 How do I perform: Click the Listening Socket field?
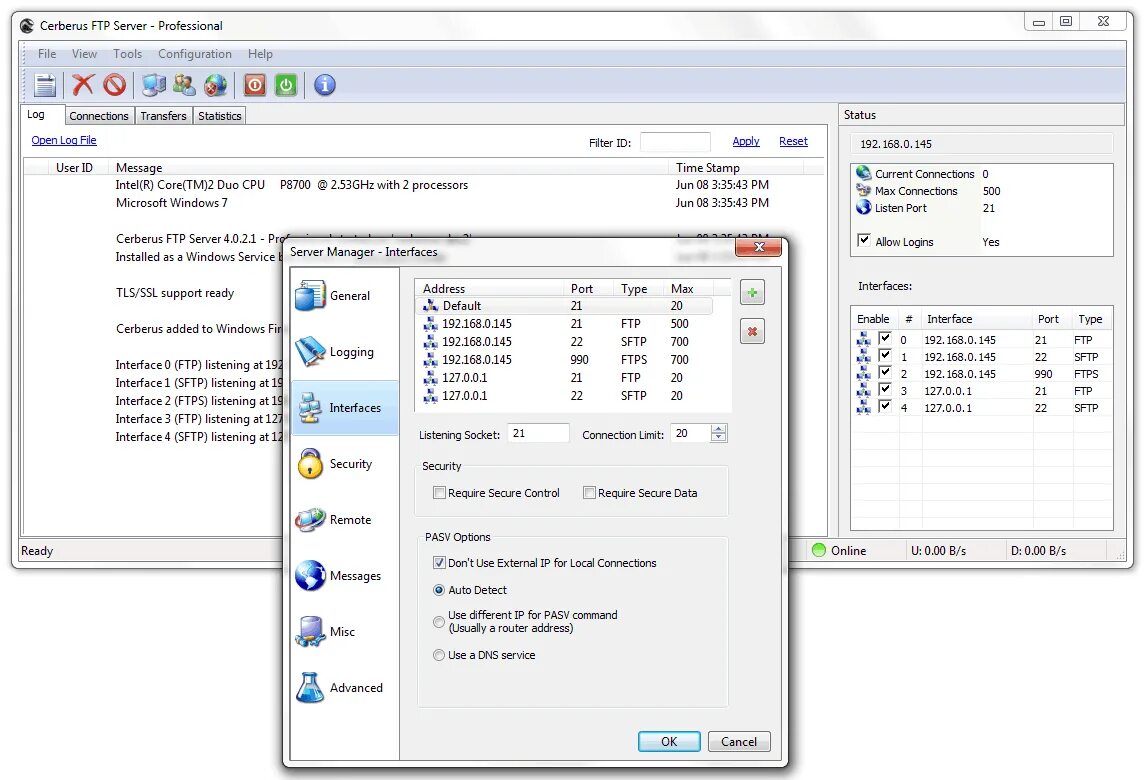pyautogui.click(x=538, y=433)
